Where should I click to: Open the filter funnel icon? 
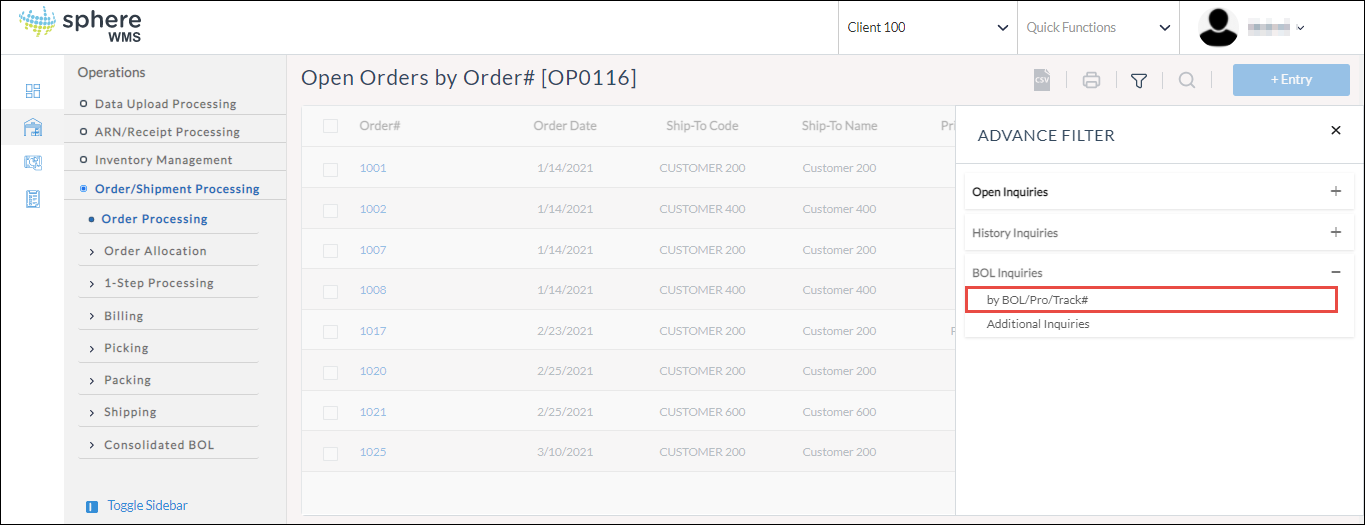pos(1138,80)
